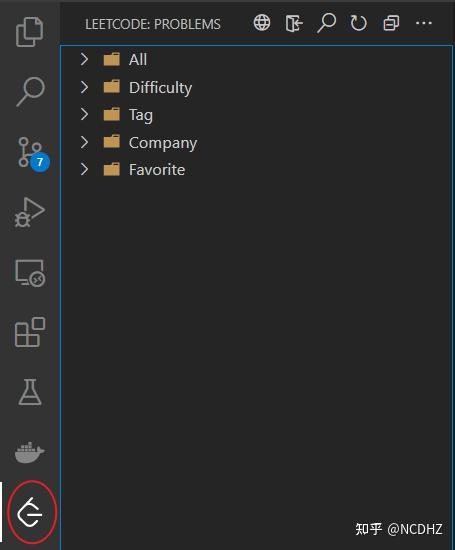455x550 pixels.
Task: Expand the Difficulty folder
Action: (x=84, y=87)
